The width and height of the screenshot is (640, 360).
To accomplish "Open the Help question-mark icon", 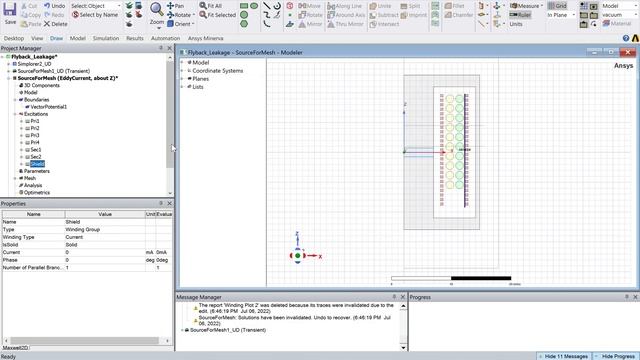I will point(626,38).
